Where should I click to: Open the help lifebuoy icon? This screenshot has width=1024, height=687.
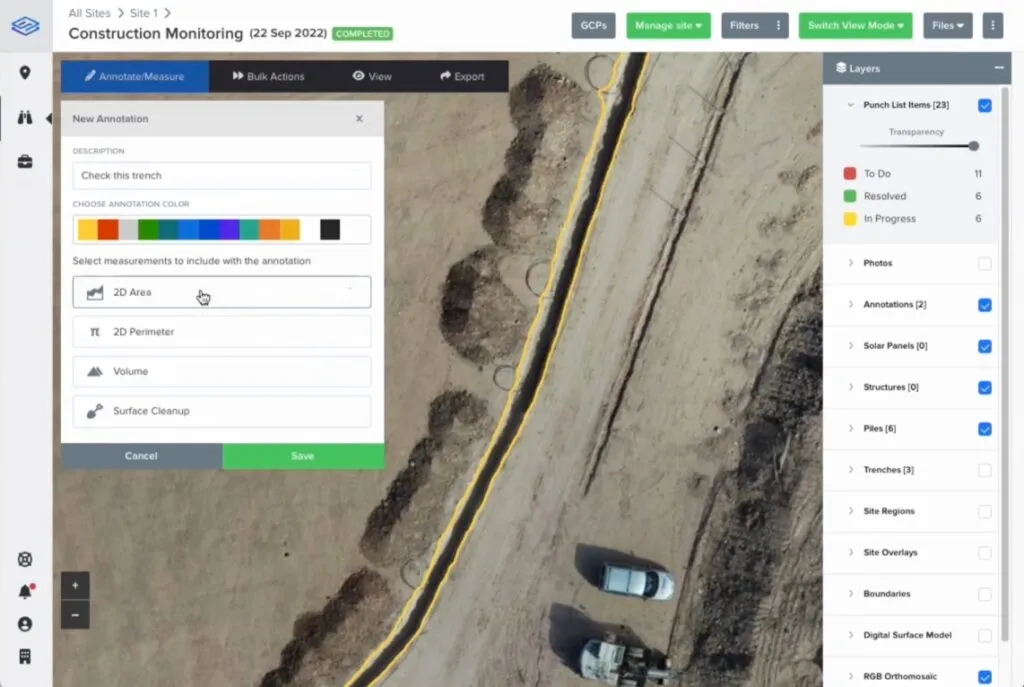25,560
